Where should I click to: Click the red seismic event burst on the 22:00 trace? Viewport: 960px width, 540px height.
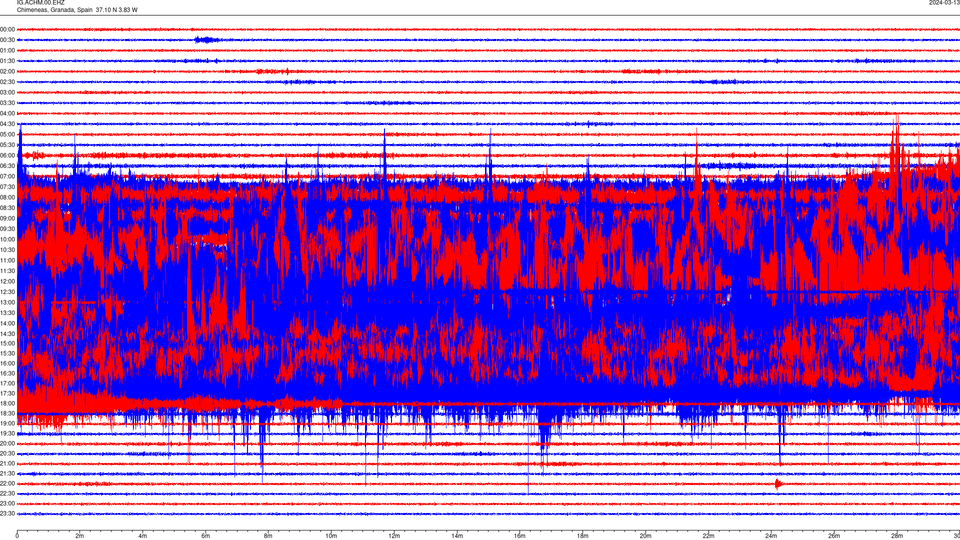pyautogui.click(x=778, y=484)
